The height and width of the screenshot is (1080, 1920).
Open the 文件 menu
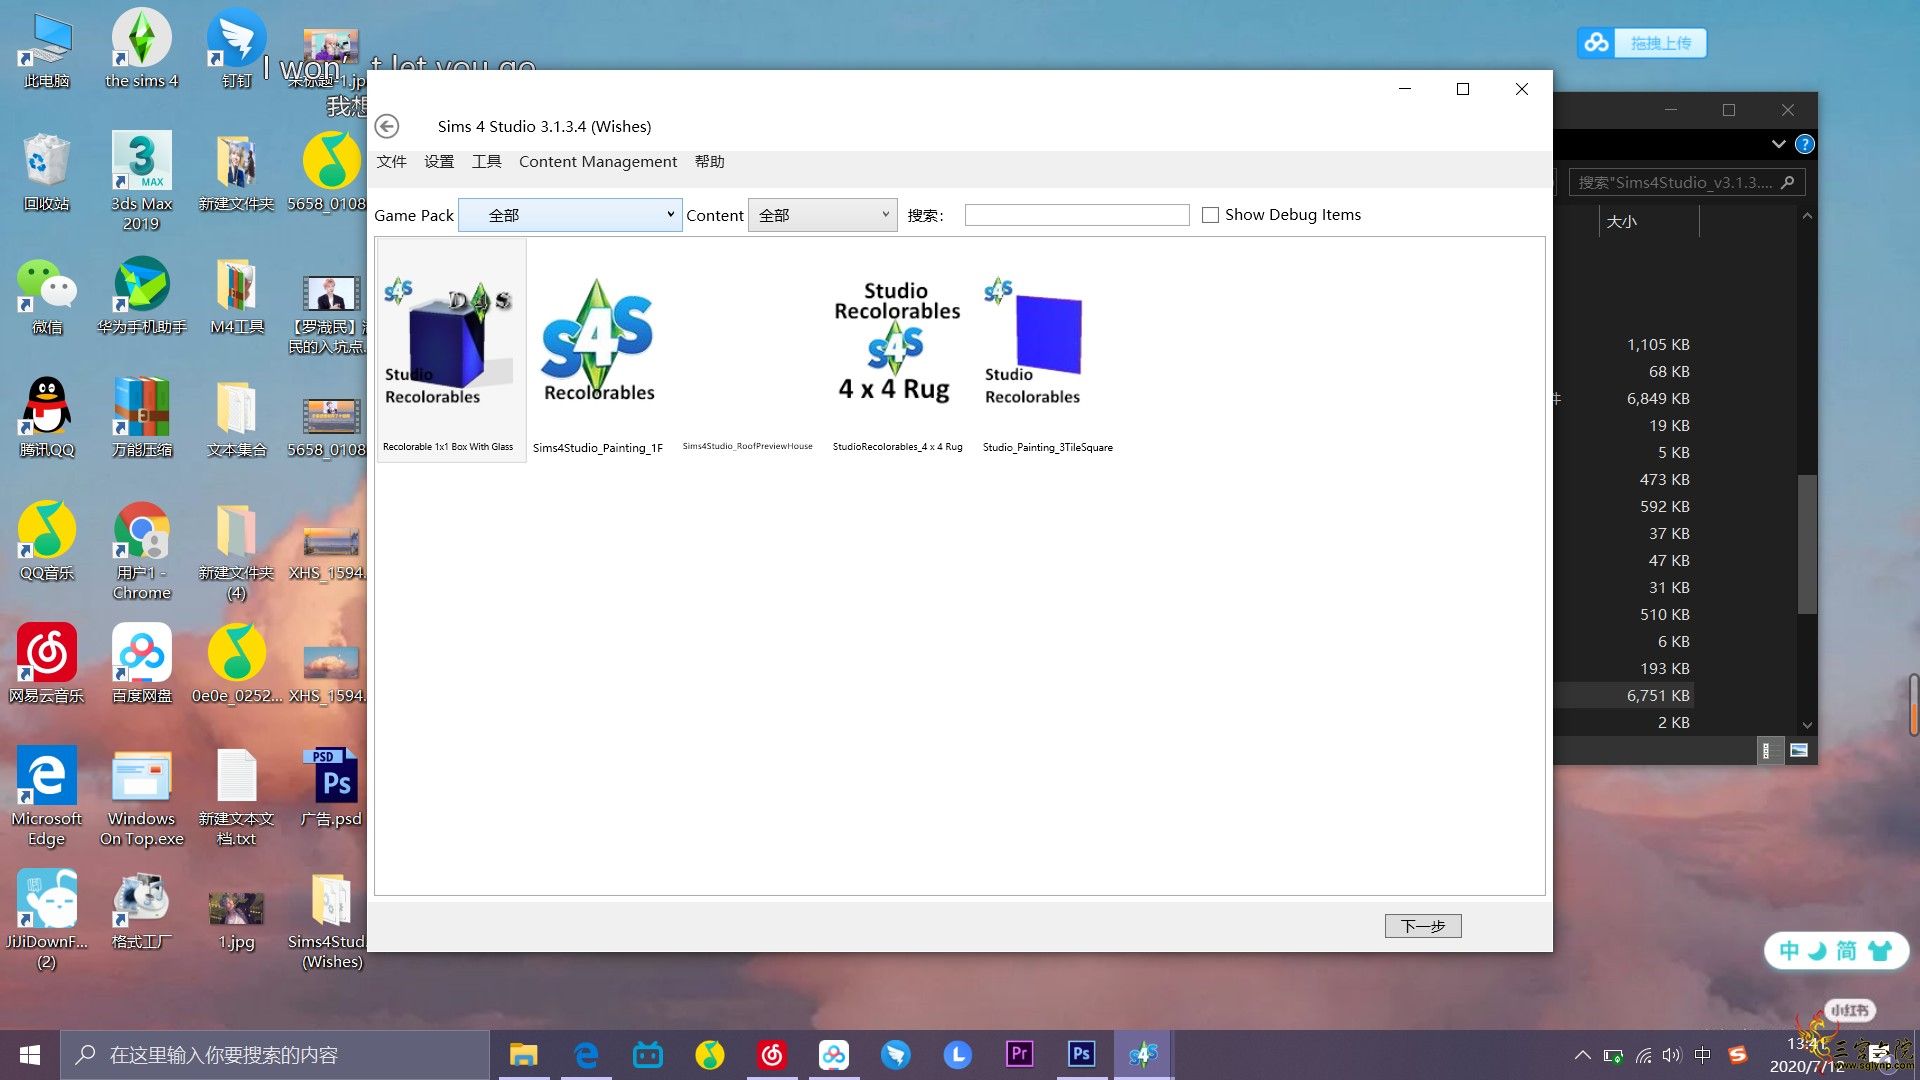(x=391, y=162)
